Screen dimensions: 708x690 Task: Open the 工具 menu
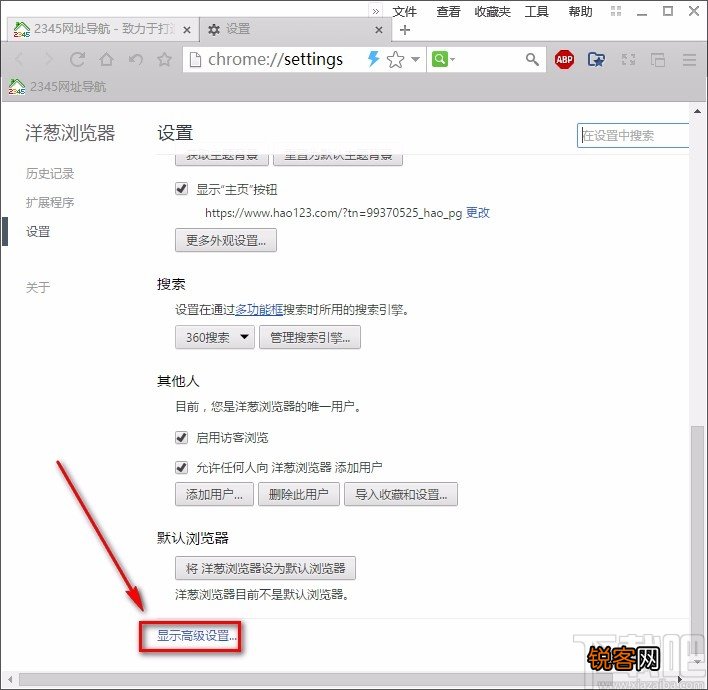point(536,11)
